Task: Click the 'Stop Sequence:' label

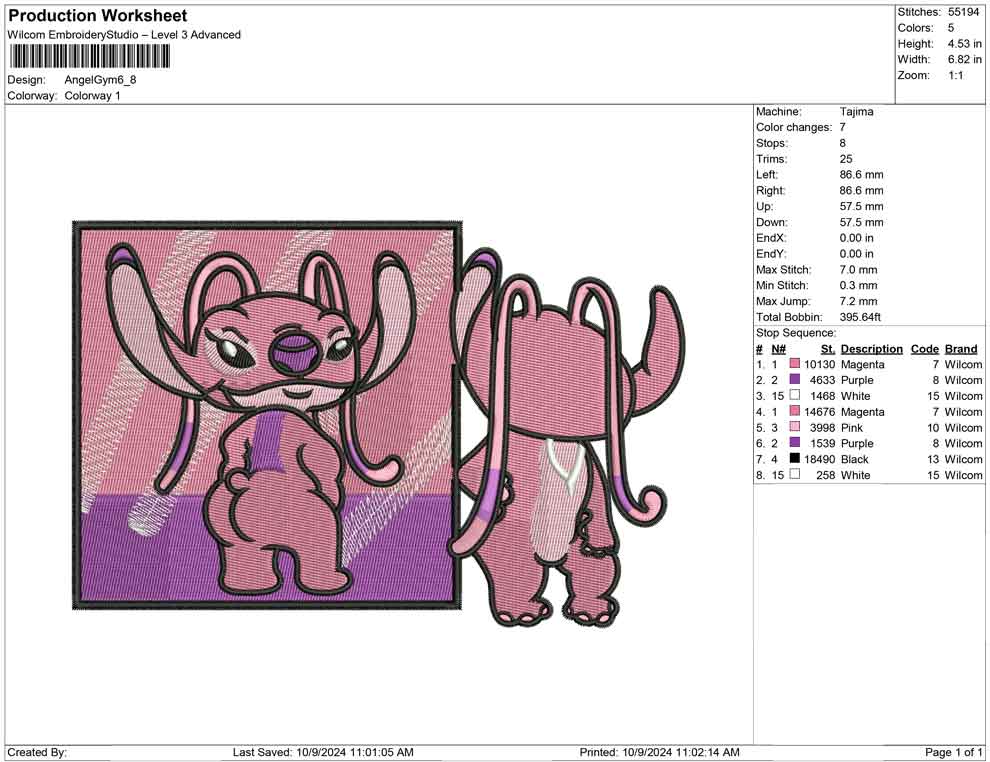Action: point(796,333)
